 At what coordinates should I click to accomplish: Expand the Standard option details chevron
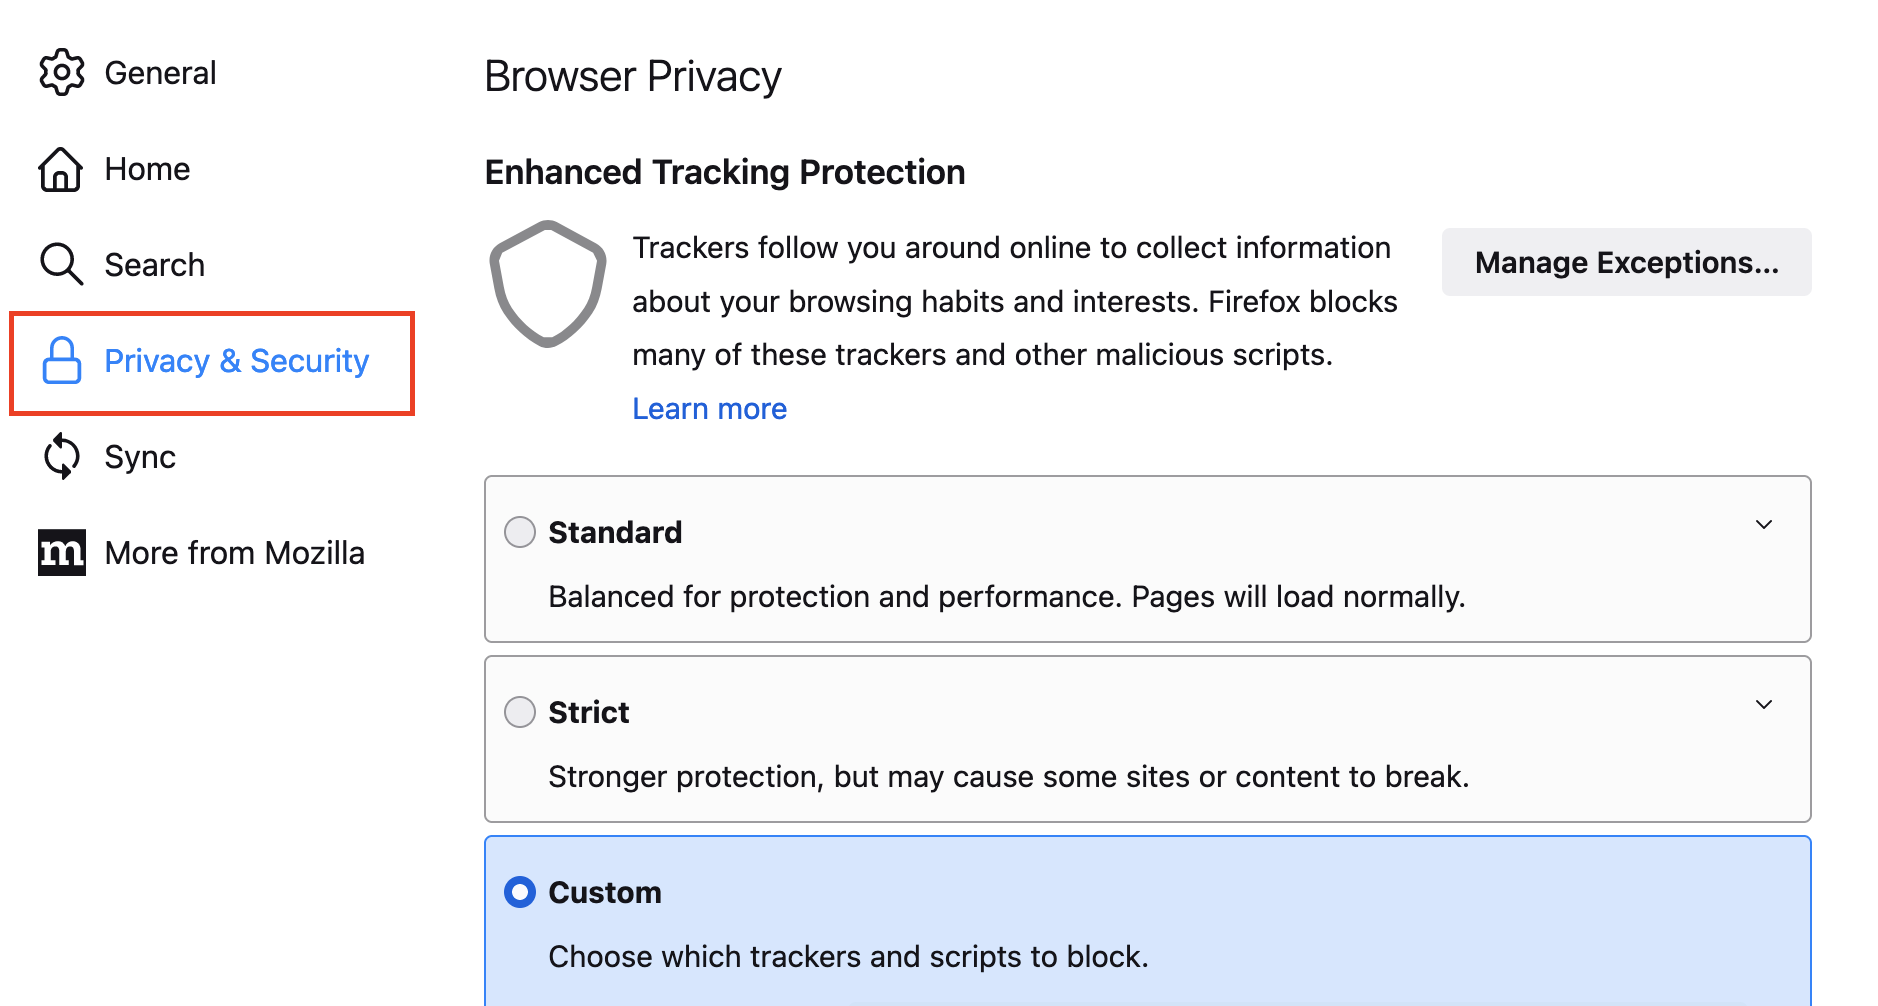tap(1764, 525)
